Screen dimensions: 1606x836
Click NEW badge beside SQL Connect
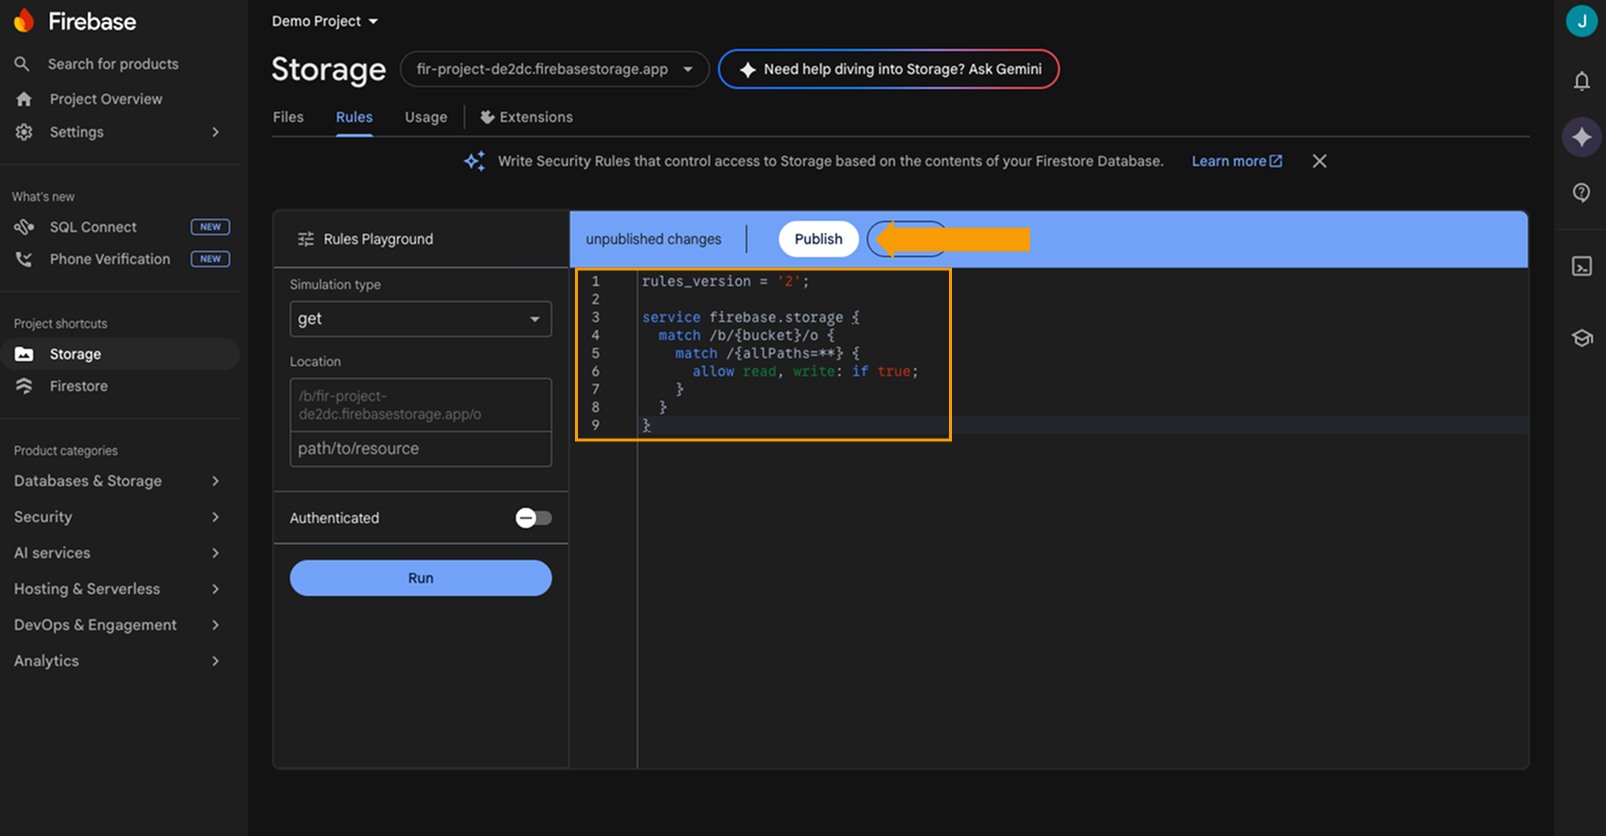coord(210,227)
